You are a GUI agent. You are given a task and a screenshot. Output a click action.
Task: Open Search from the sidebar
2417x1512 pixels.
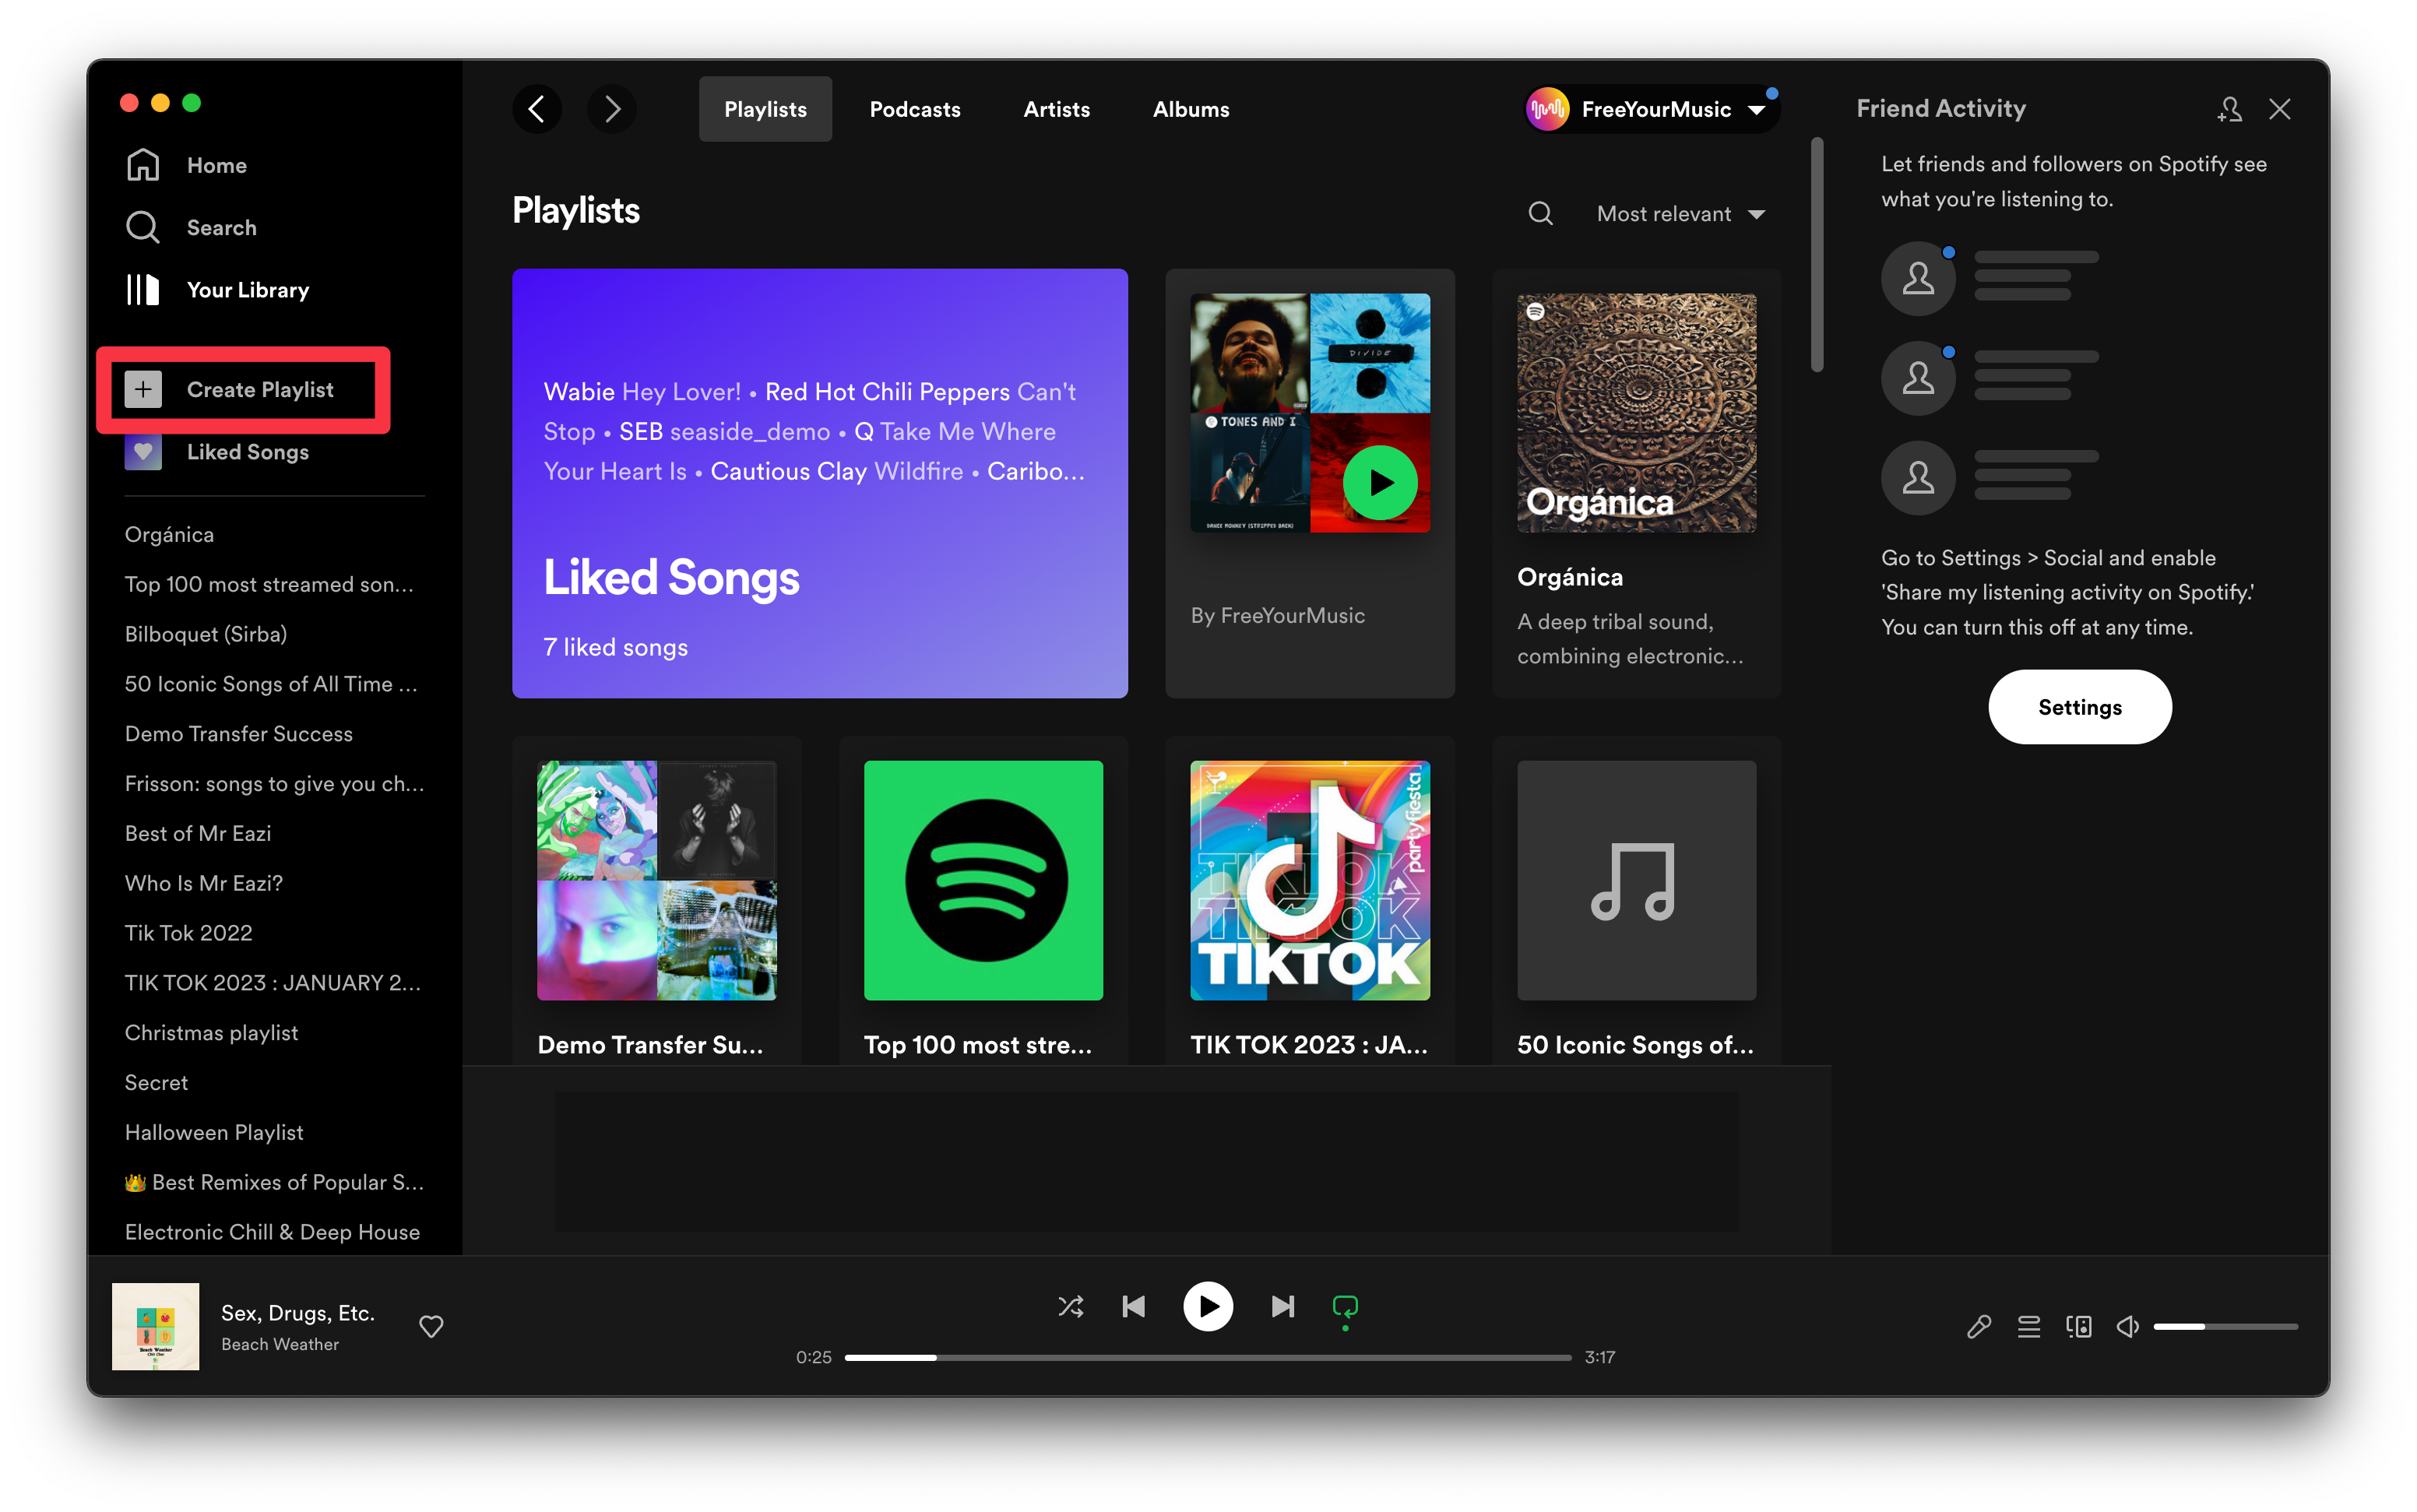tap(191, 227)
